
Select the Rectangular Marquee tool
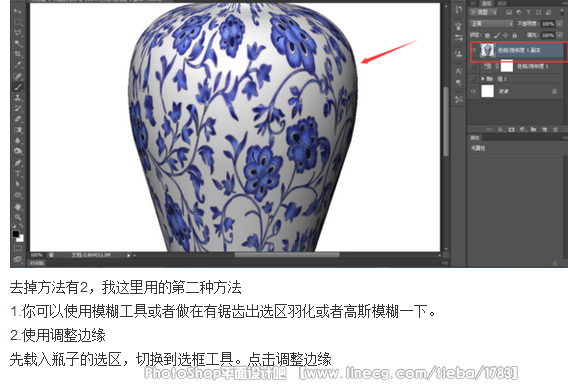tap(18, 22)
